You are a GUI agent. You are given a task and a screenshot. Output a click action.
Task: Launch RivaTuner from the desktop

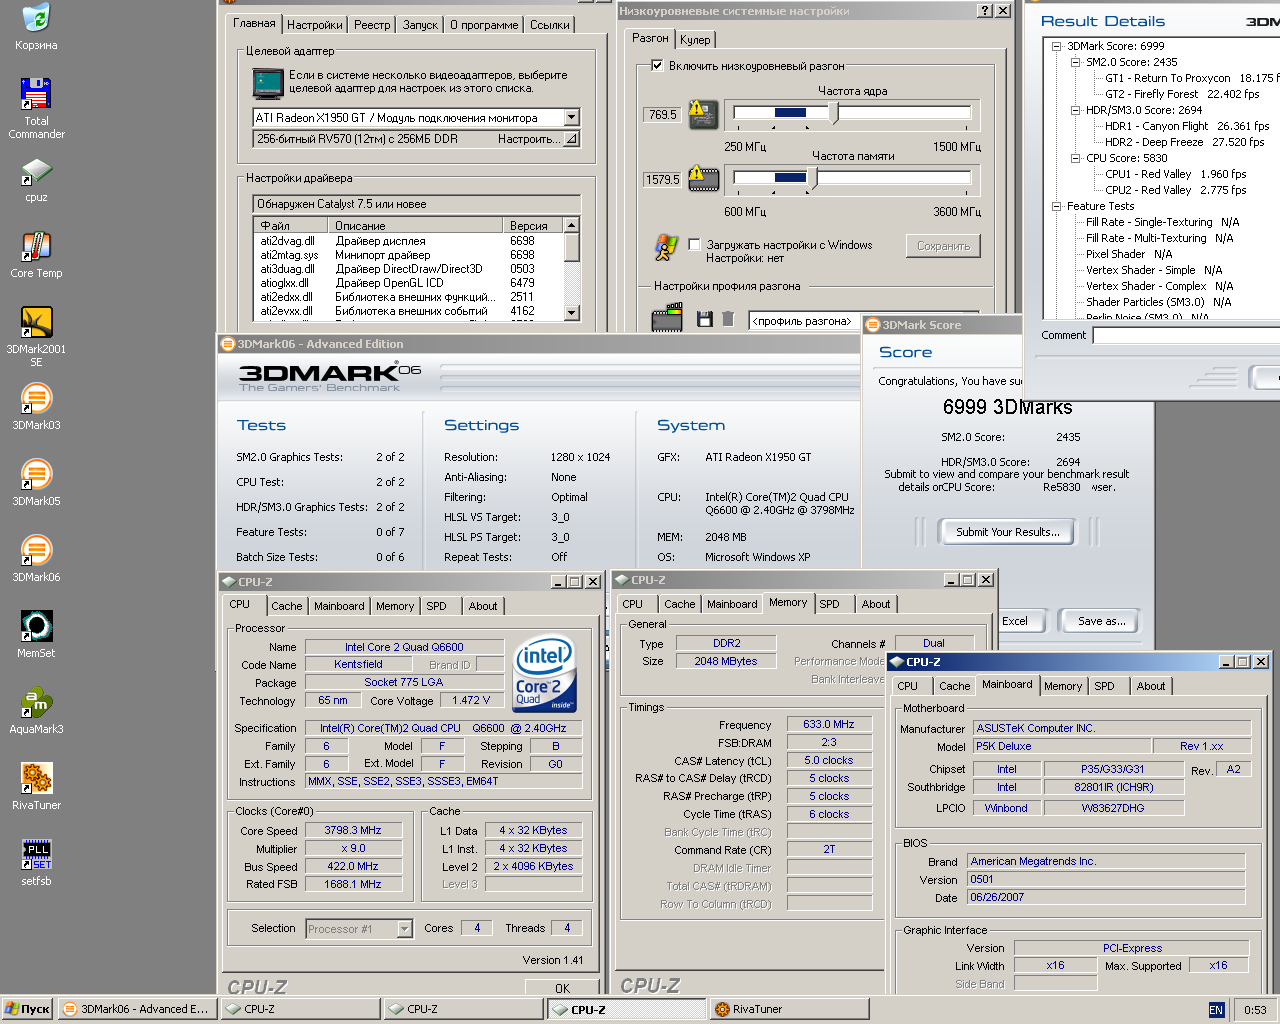pos(36,787)
